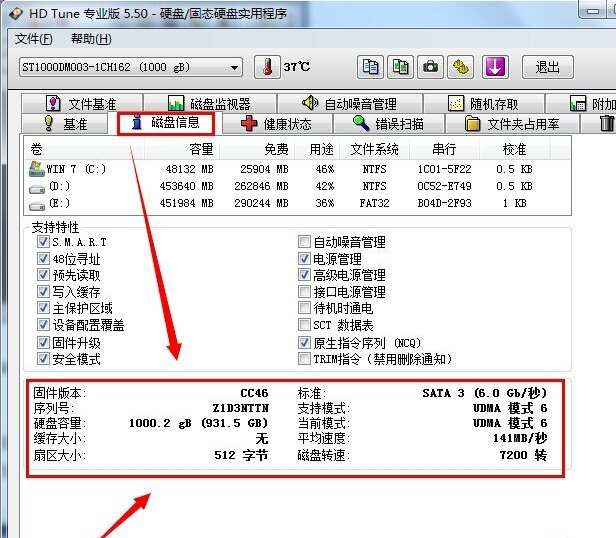This screenshot has width=616, height=538.
Task: Toggle the 接口电源管理 checkbox
Action: click(x=304, y=291)
